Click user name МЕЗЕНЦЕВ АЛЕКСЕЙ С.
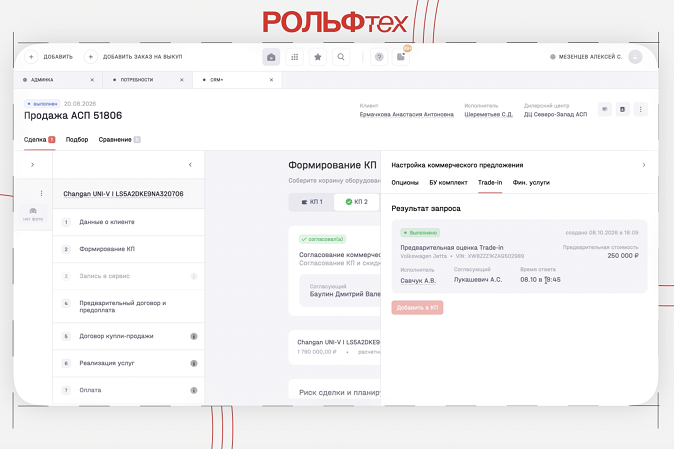Screen dimensions: 674x449 click(590, 57)
